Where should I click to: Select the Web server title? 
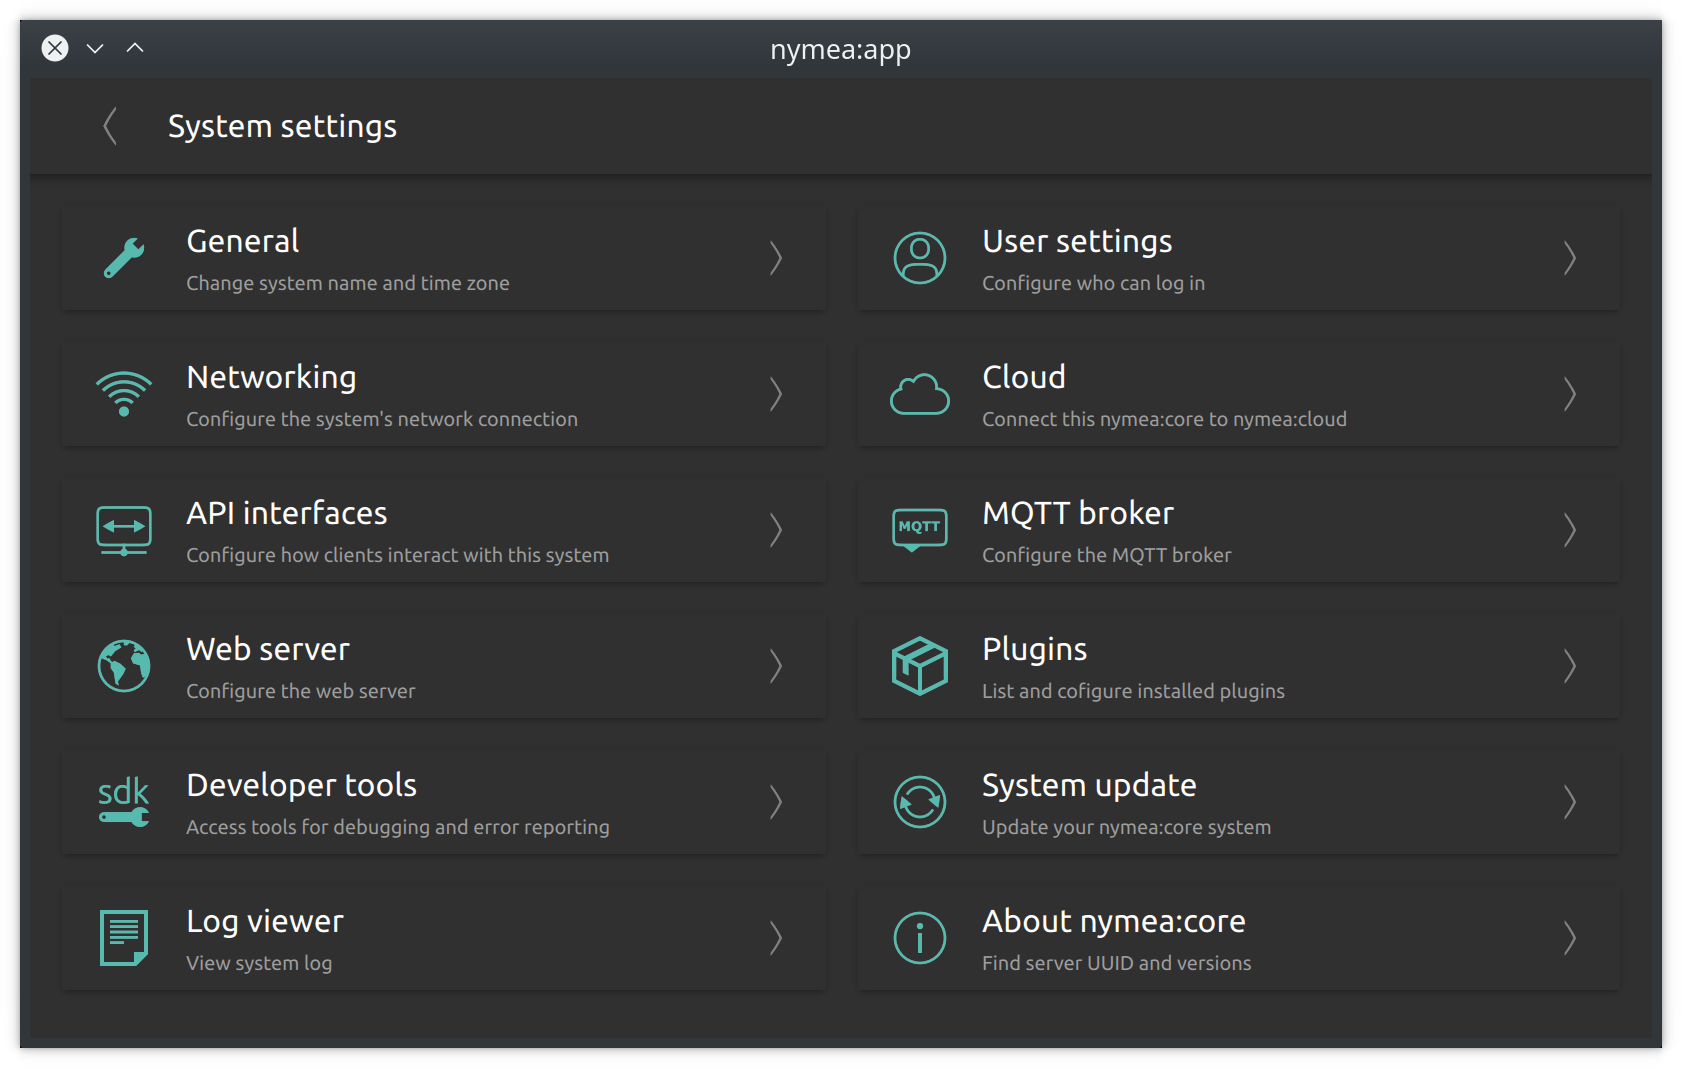[268, 649]
